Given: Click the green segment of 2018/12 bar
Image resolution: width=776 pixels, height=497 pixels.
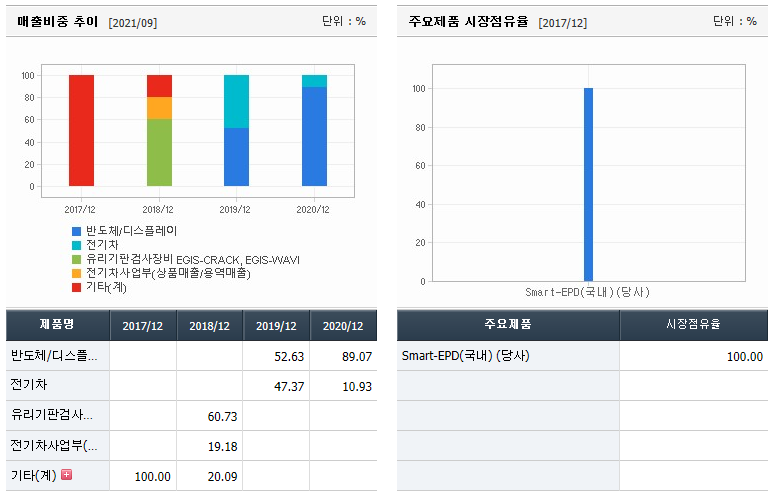Looking at the screenshot, I should pyautogui.click(x=159, y=152).
